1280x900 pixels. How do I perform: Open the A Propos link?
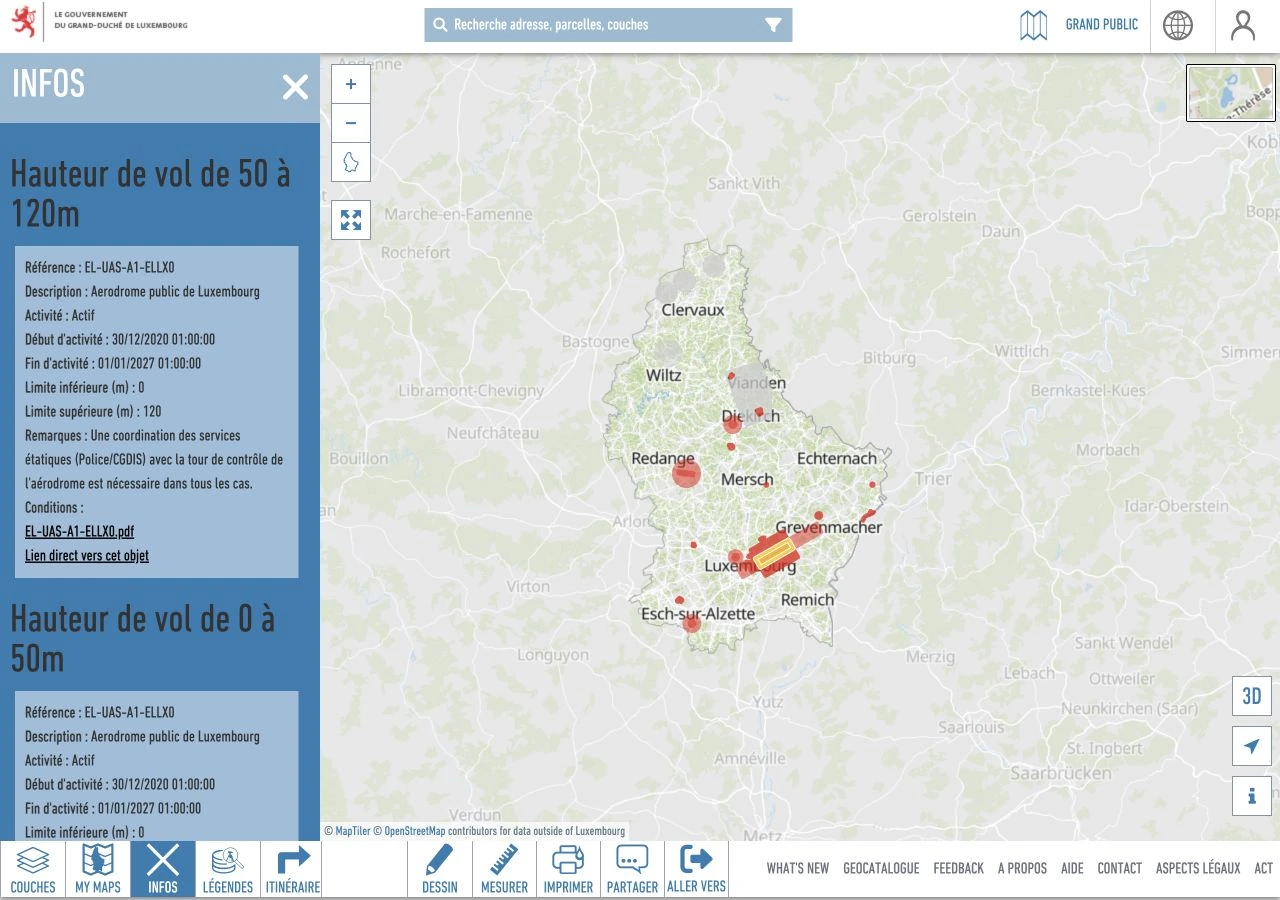pyautogui.click(x=1022, y=868)
